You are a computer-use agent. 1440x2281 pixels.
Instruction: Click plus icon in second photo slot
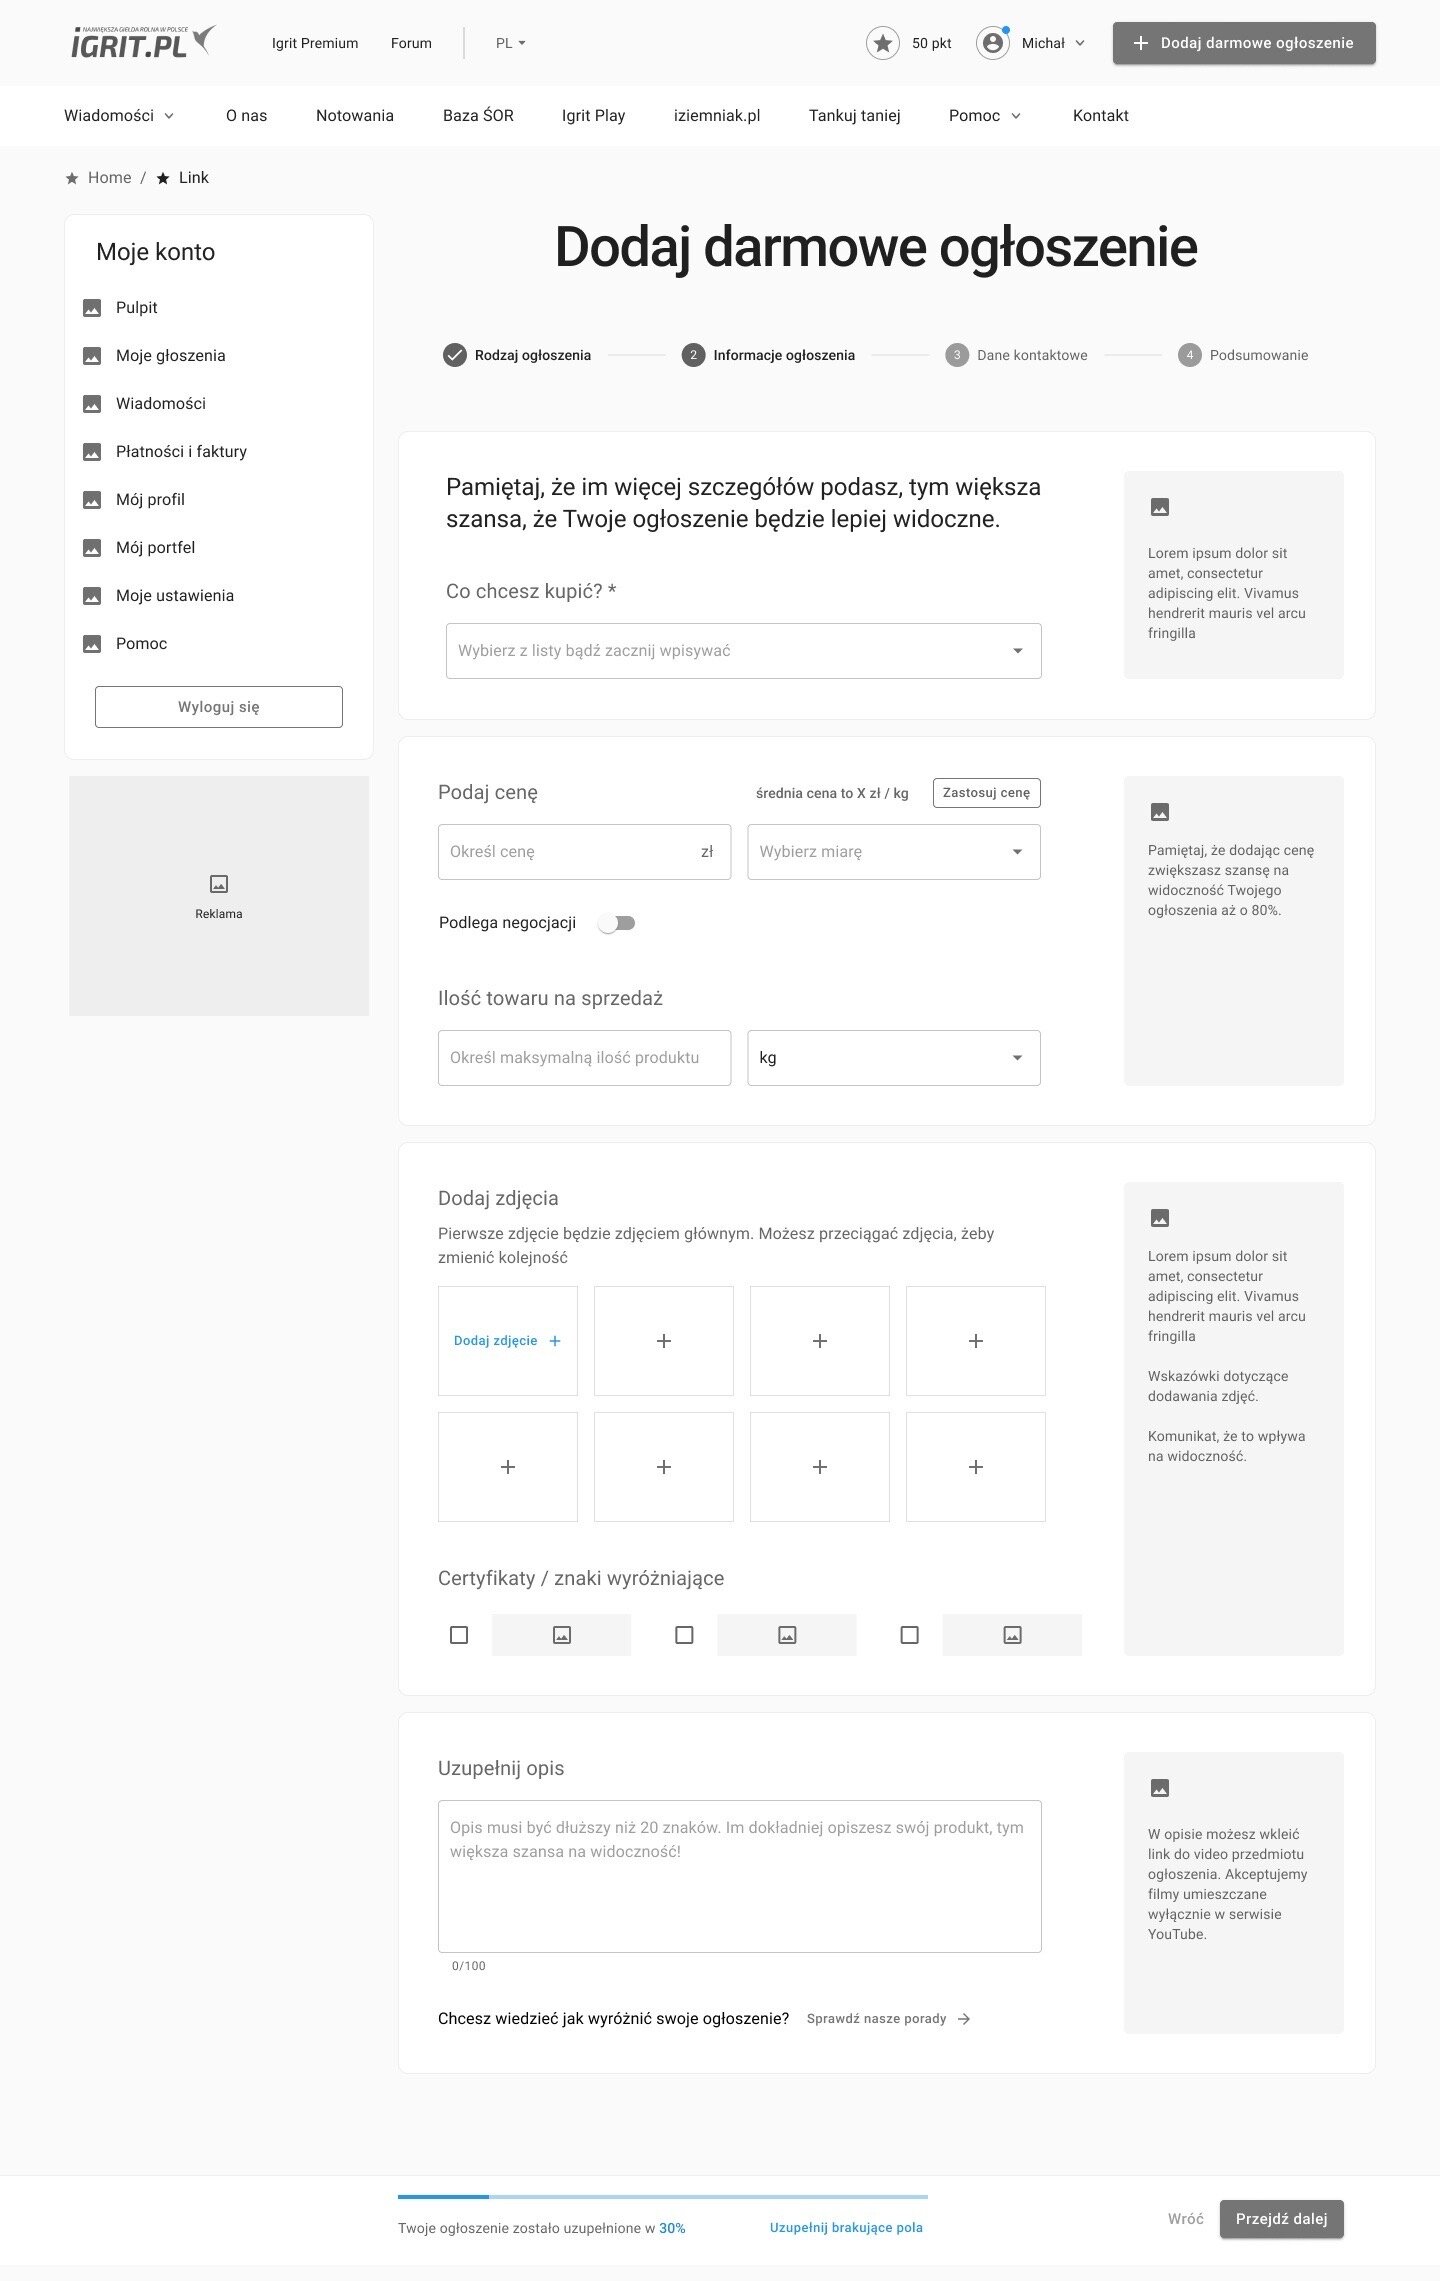664,1341
